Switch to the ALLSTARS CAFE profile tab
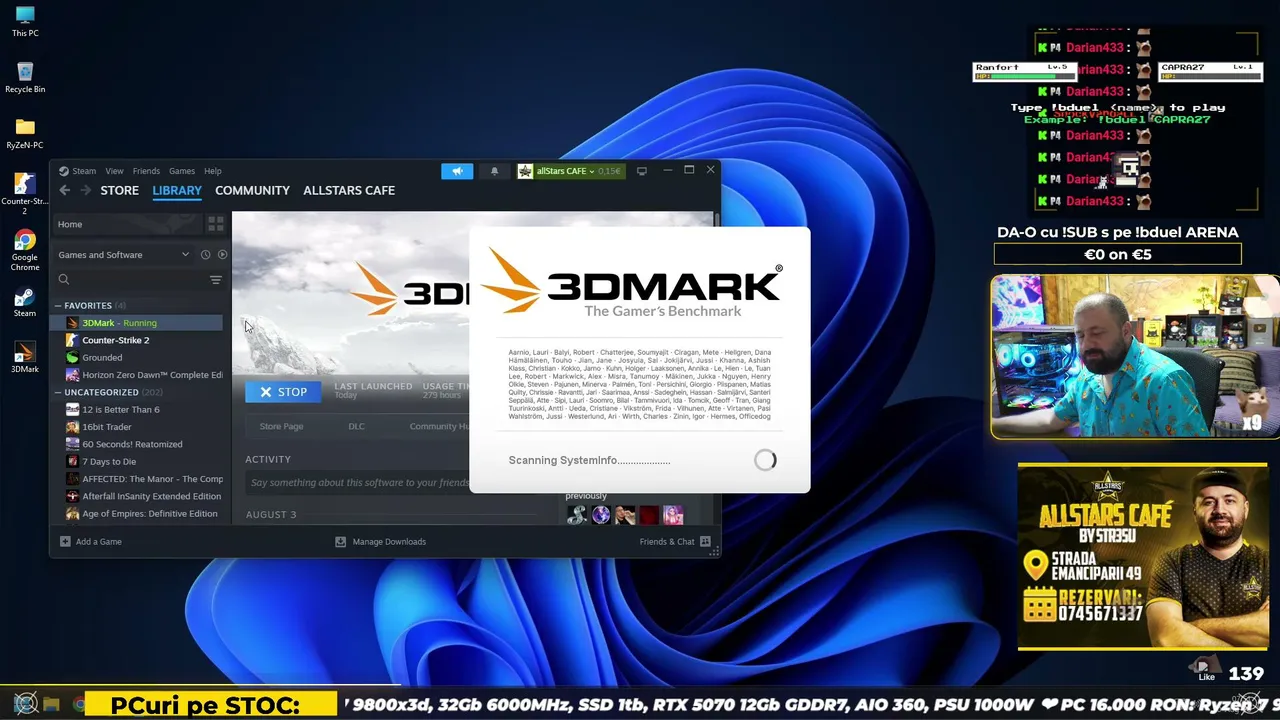Image resolution: width=1280 pixels, height=720 pixels. (349, 190)
